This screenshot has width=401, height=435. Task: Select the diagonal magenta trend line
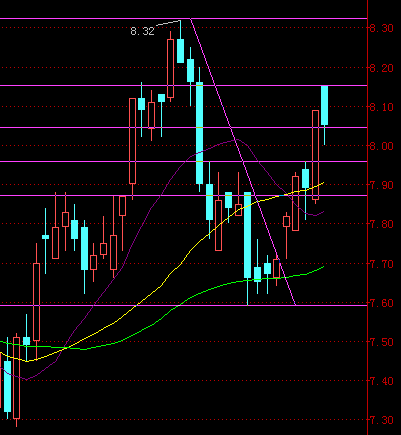click(243, 162)
